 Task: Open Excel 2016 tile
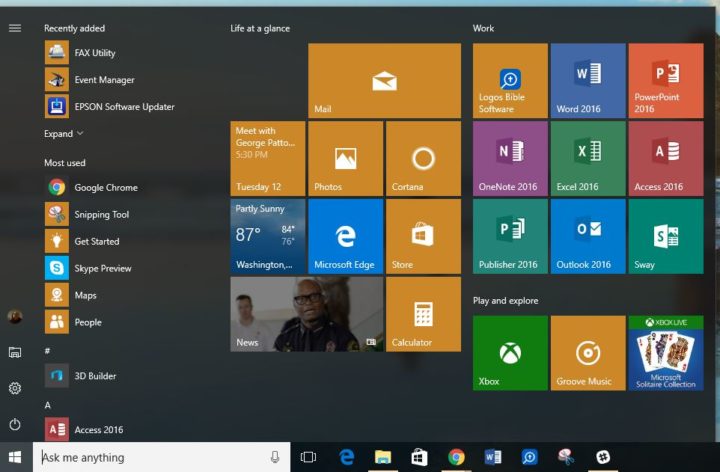point(588,158)
